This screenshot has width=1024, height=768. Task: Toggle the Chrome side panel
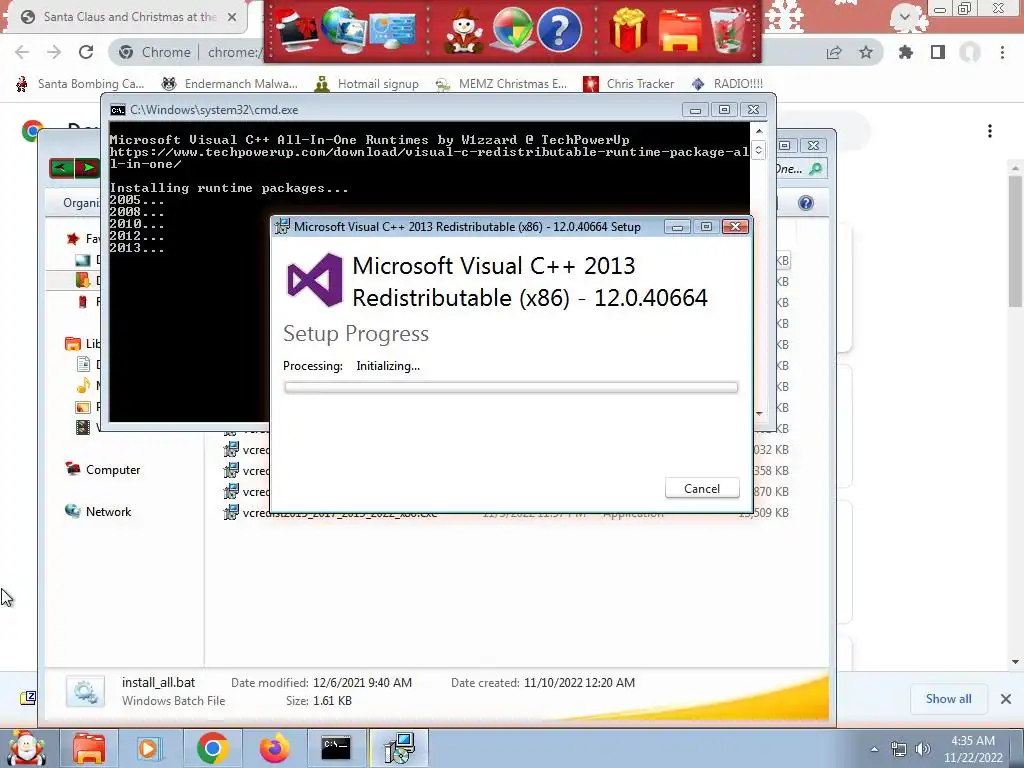coord(938,52)
